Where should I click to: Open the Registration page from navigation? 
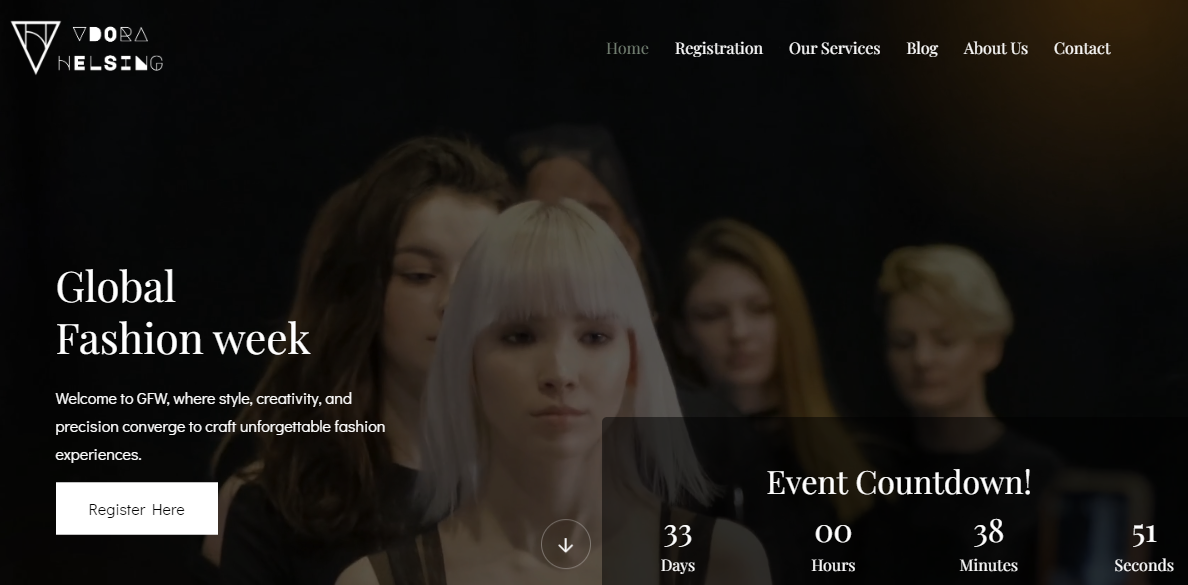click(x=718, y=48)
